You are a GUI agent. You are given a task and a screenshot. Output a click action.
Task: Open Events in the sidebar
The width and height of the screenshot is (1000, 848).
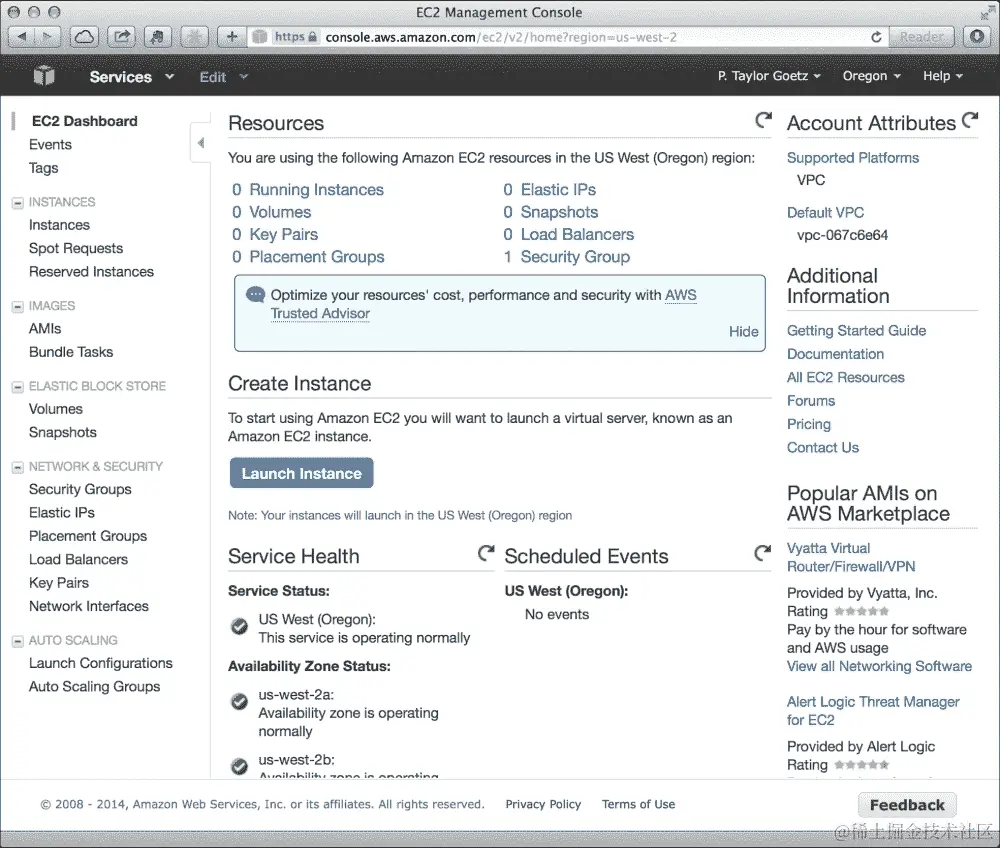[x=50, y=145]
